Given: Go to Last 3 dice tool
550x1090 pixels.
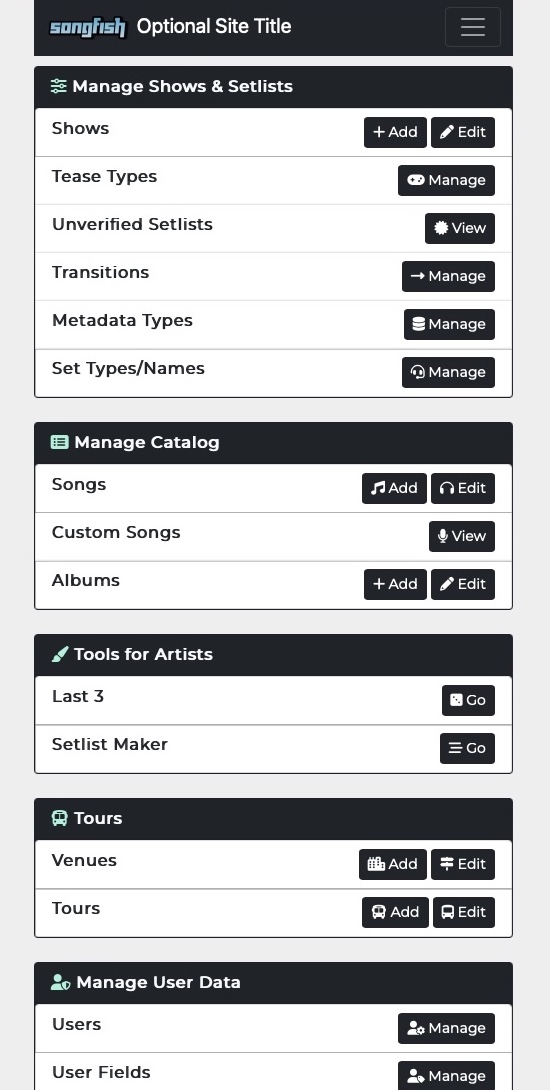Looking at the screenshot, I should 469,700.
